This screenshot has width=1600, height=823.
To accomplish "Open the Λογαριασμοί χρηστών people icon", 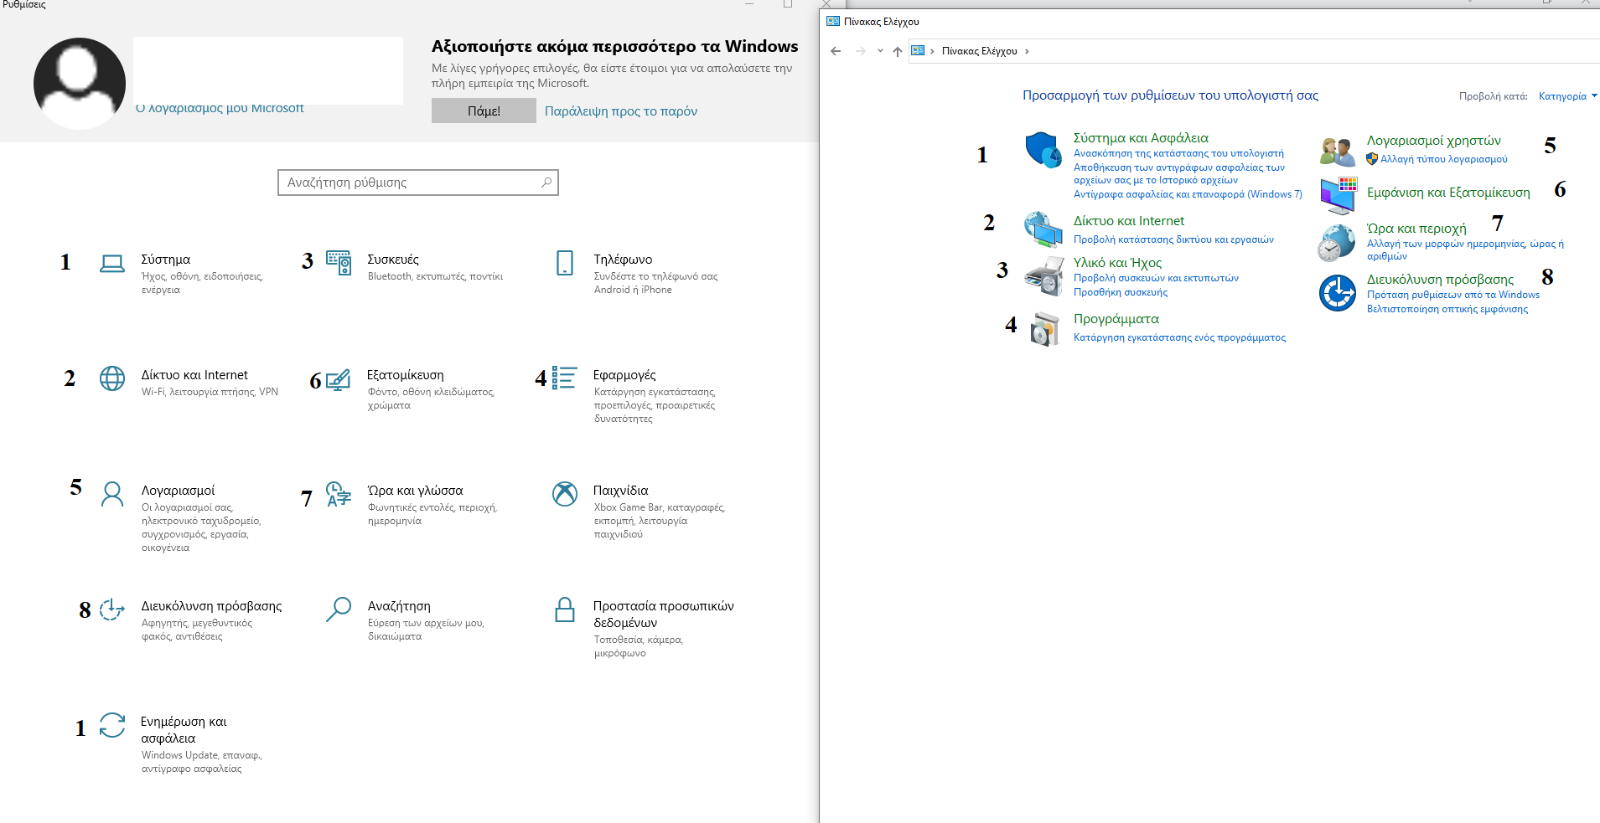I will (x=1337, y=151).
